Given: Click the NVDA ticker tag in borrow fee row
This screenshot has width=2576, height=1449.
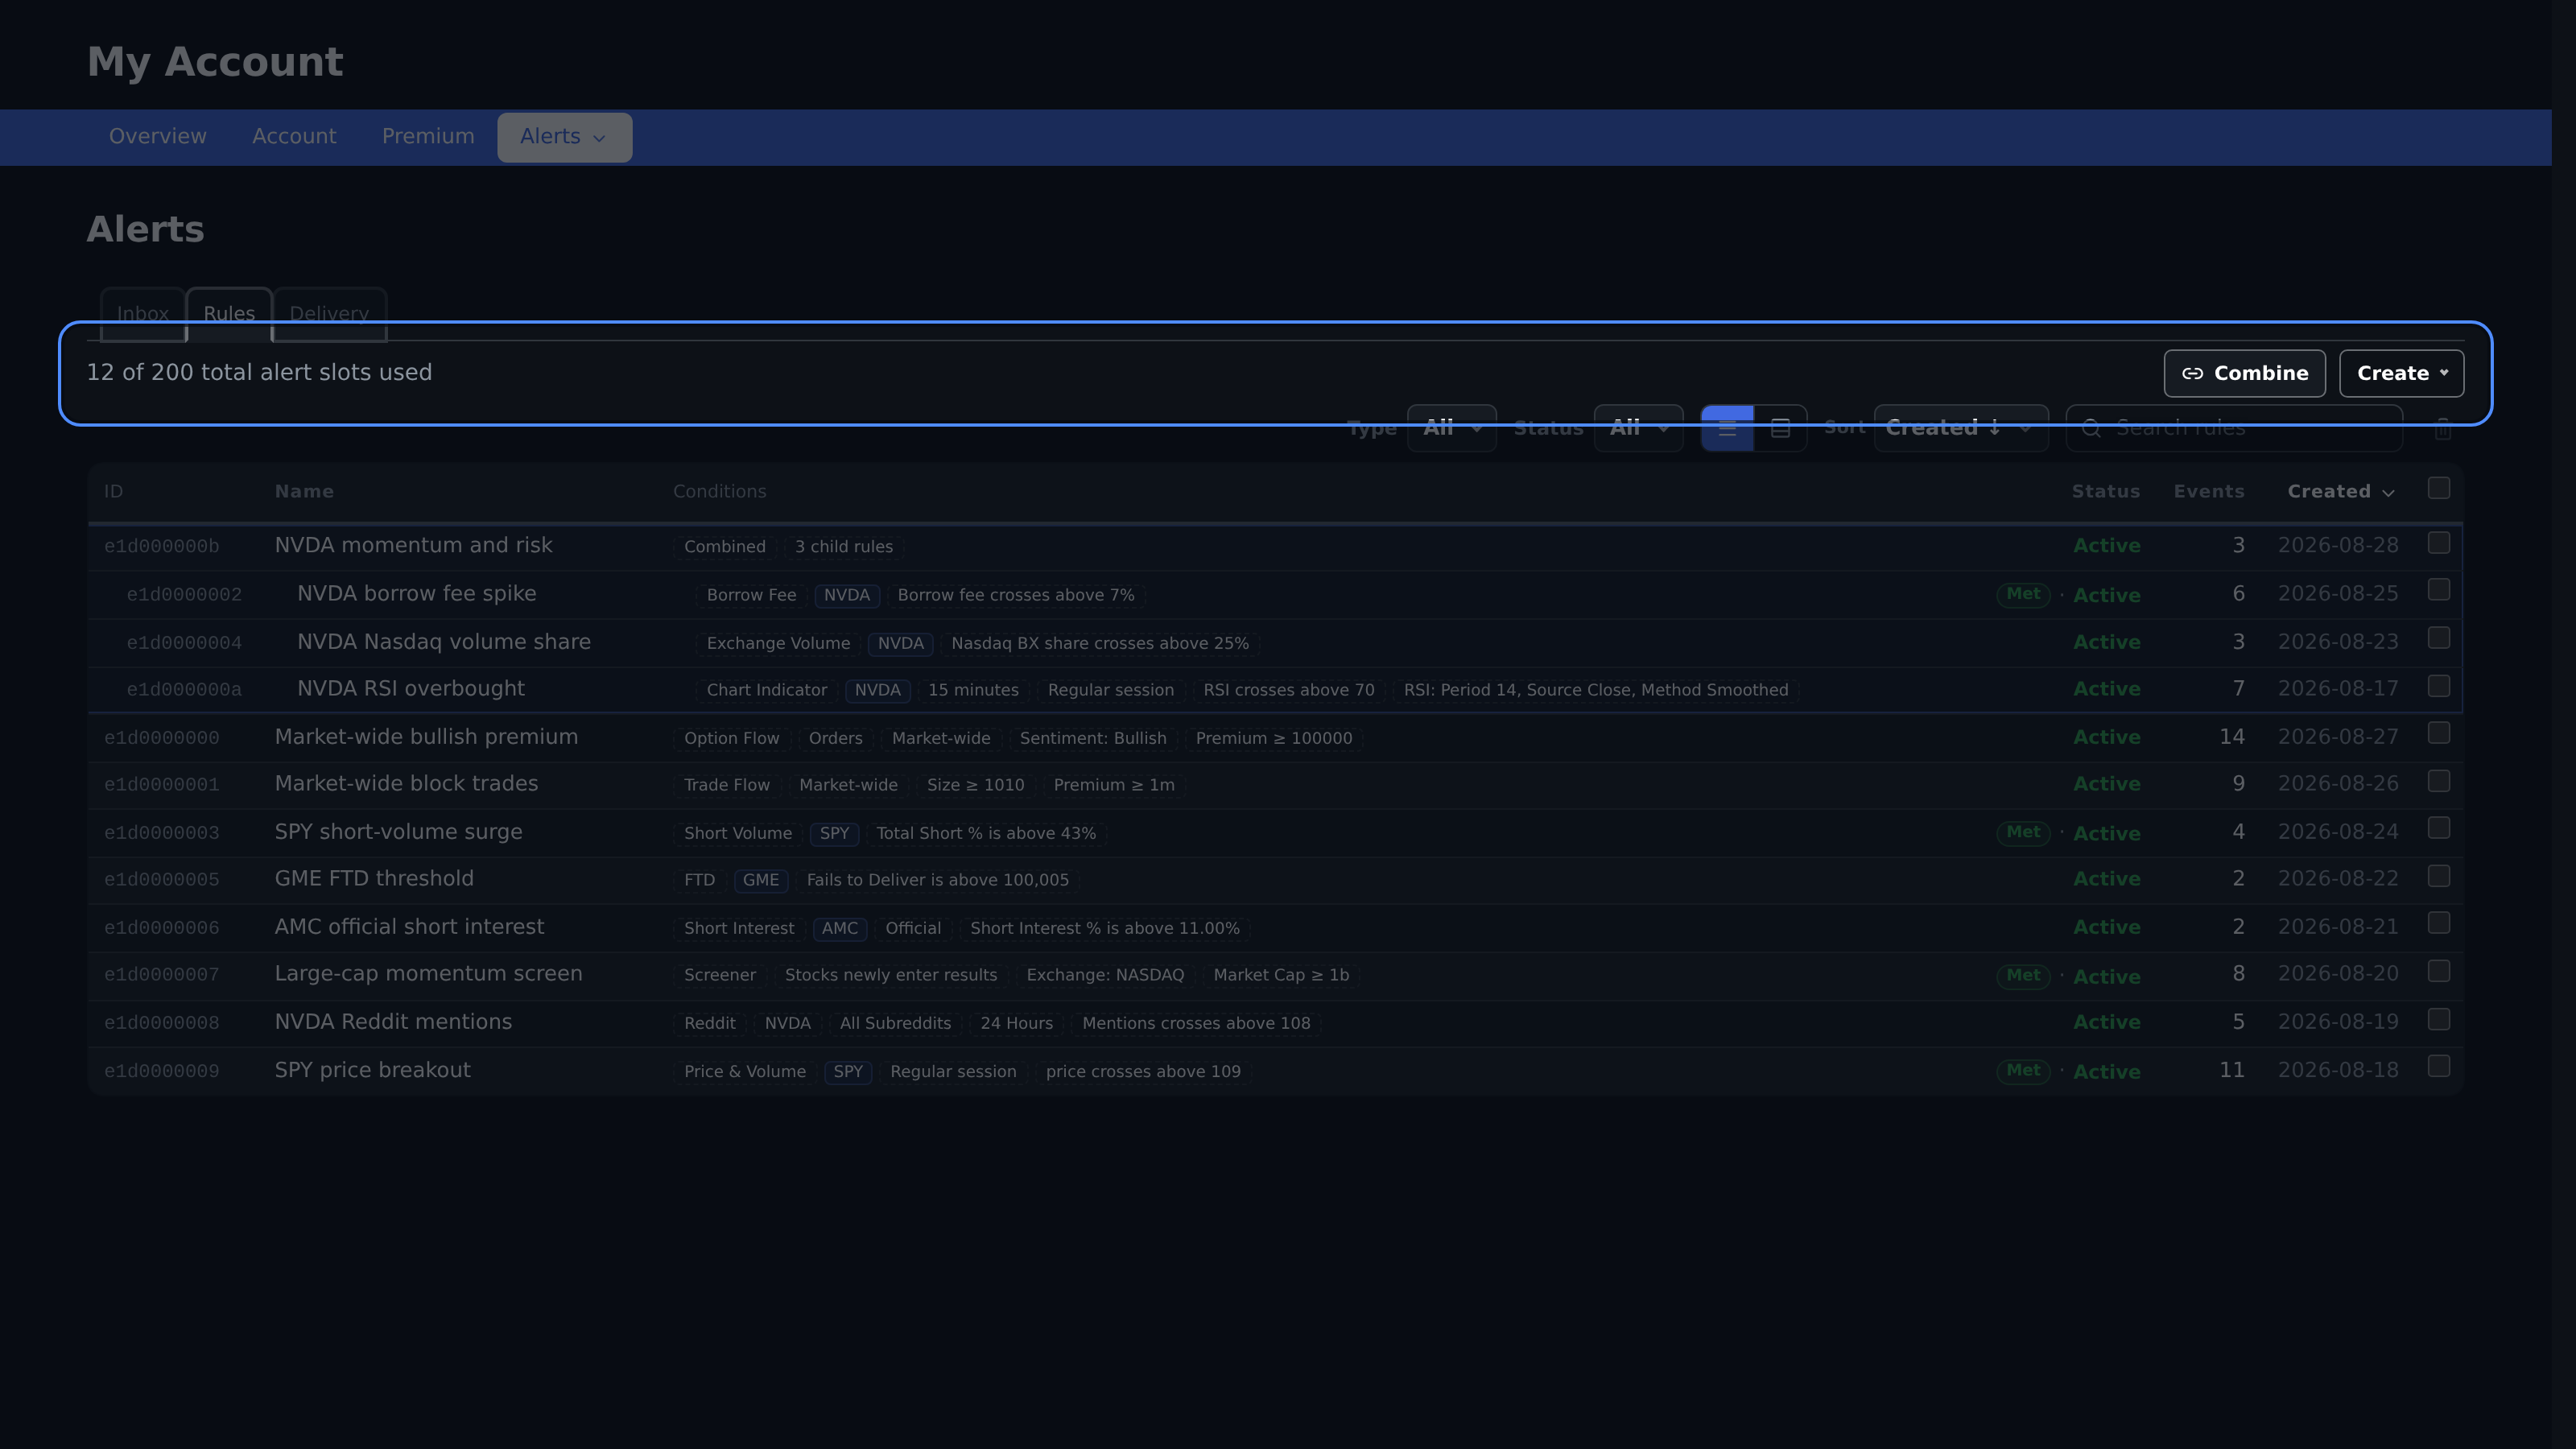Looking at the screenshot, I should (847, 595).
